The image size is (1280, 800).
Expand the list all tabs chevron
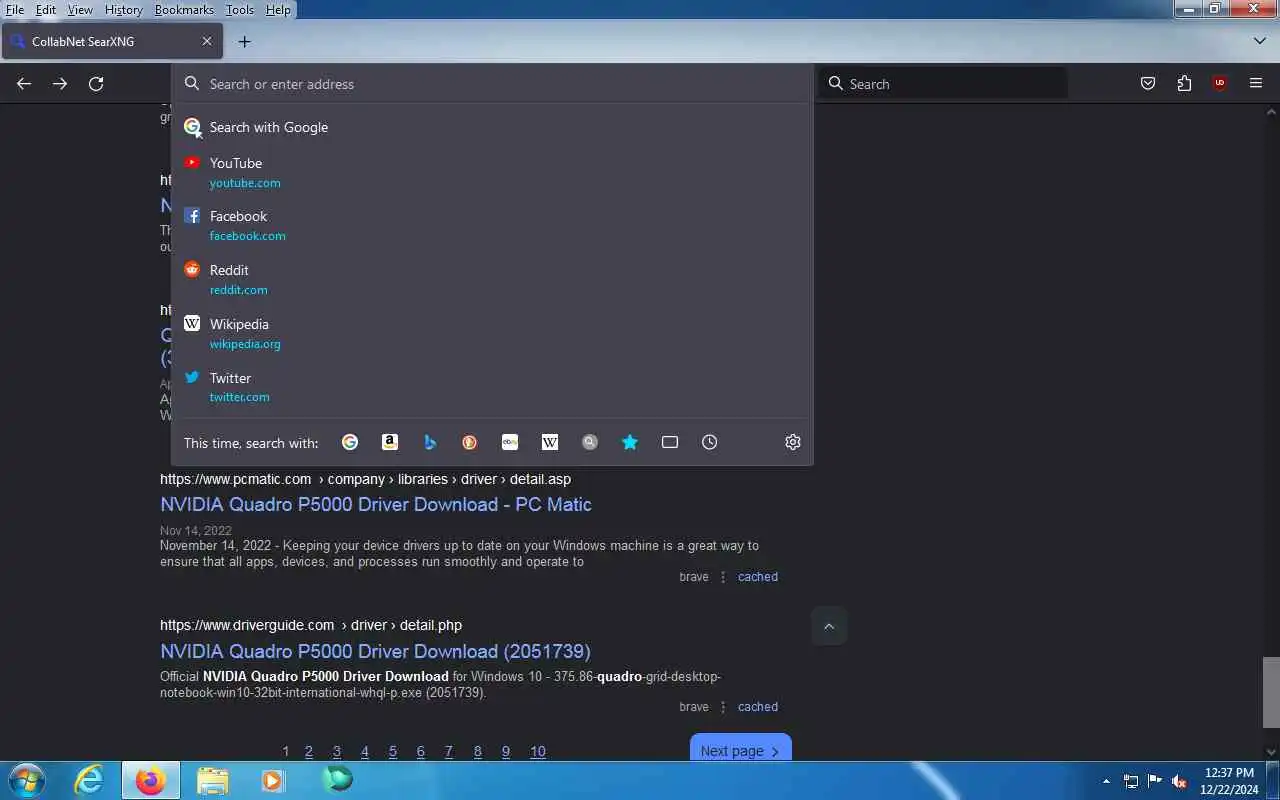point(1259,41)
